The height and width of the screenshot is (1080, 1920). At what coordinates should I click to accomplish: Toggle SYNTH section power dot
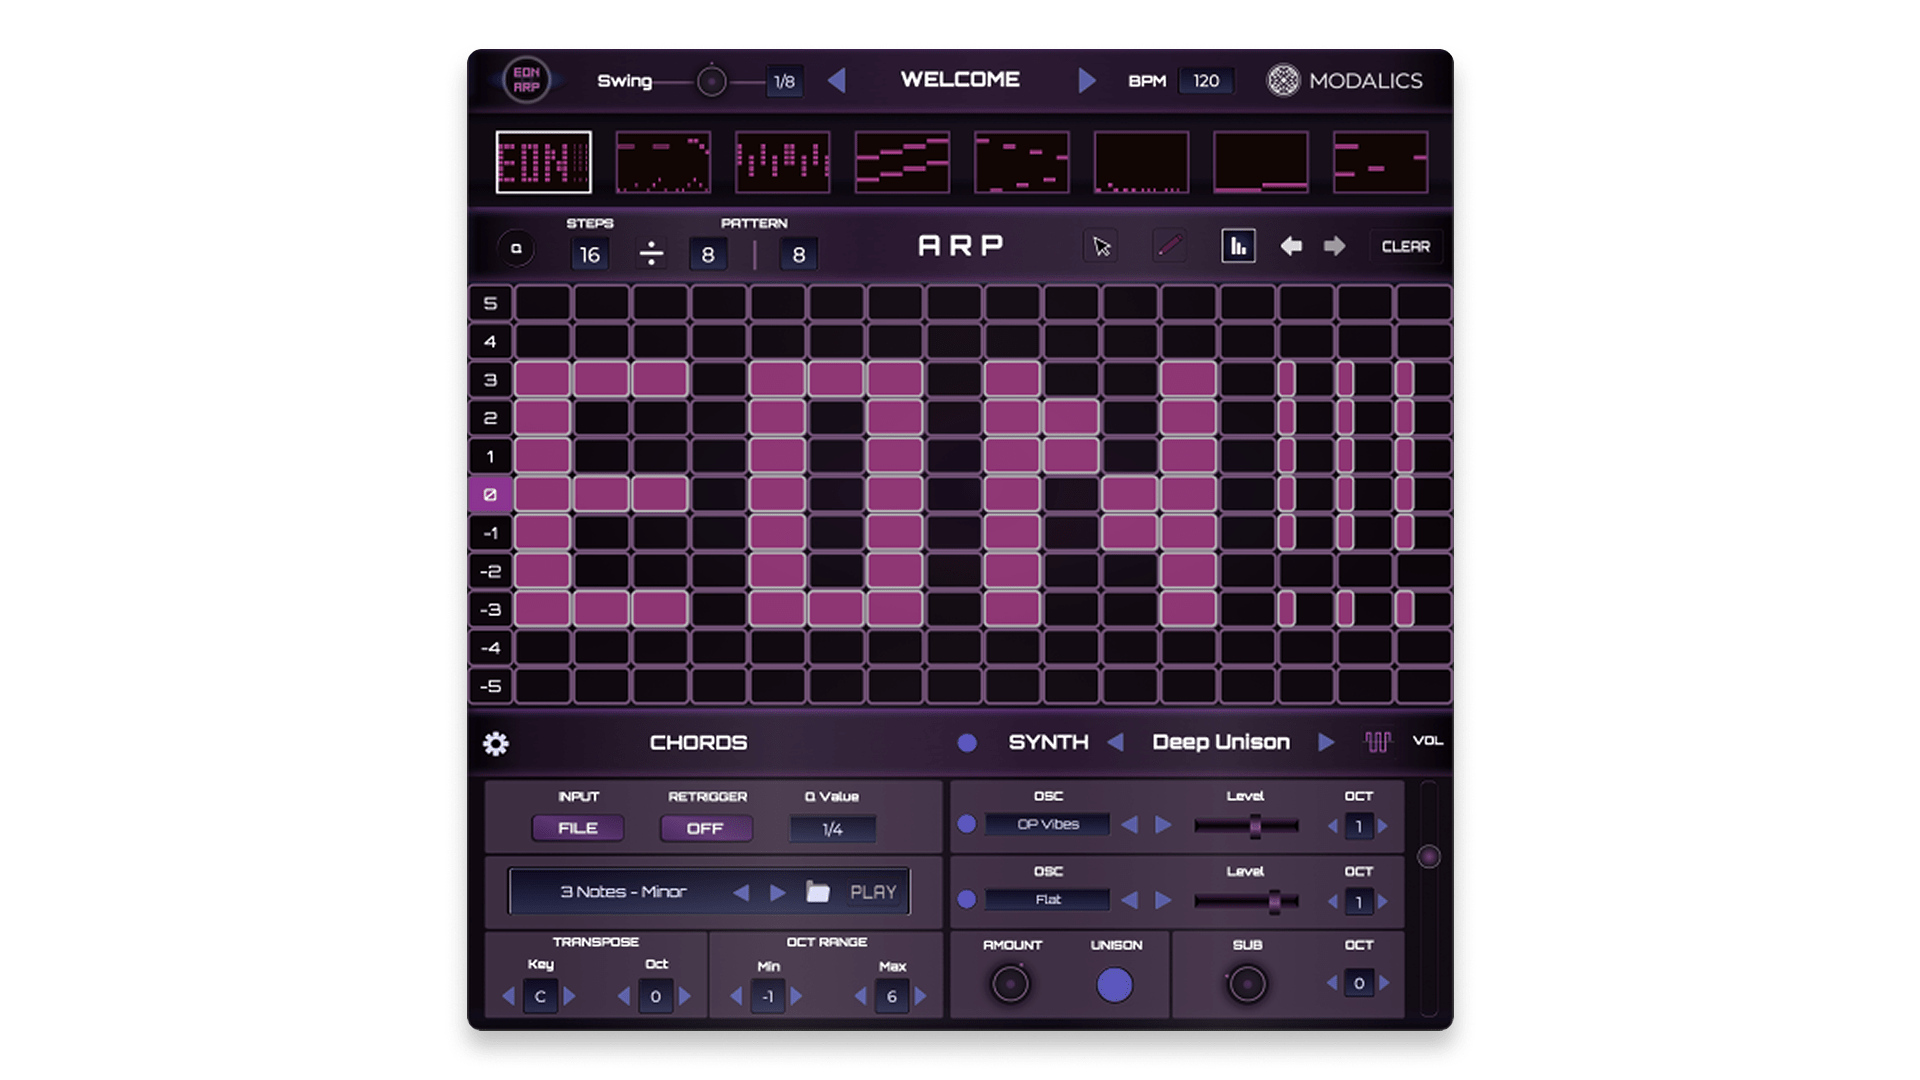[966, 743]
